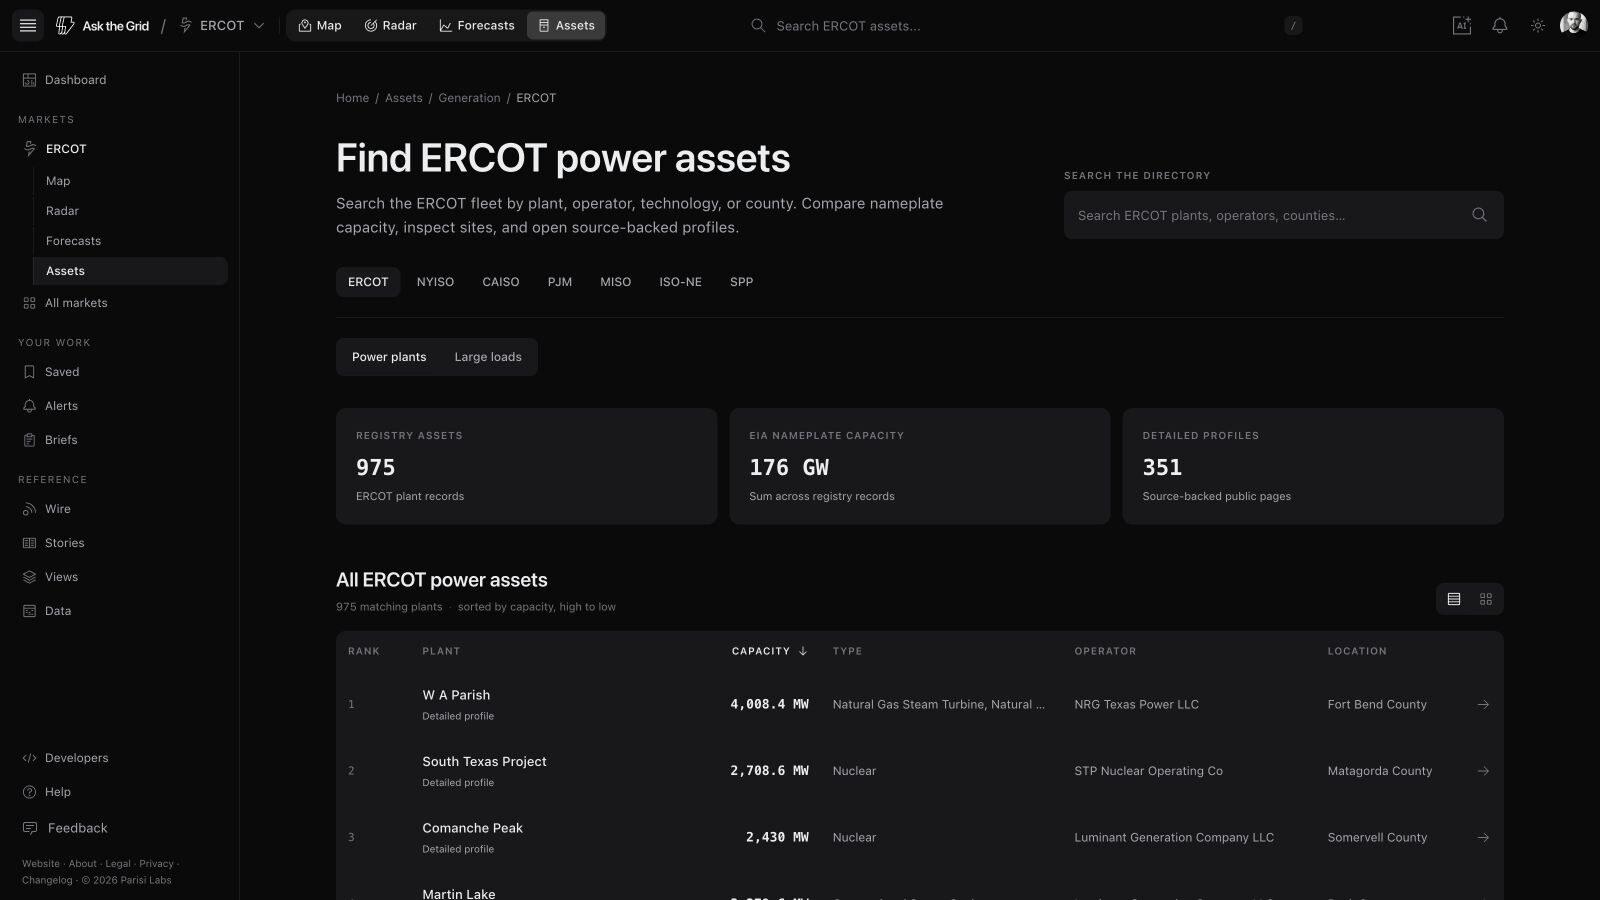Open the Feedback option

point(120,828)
